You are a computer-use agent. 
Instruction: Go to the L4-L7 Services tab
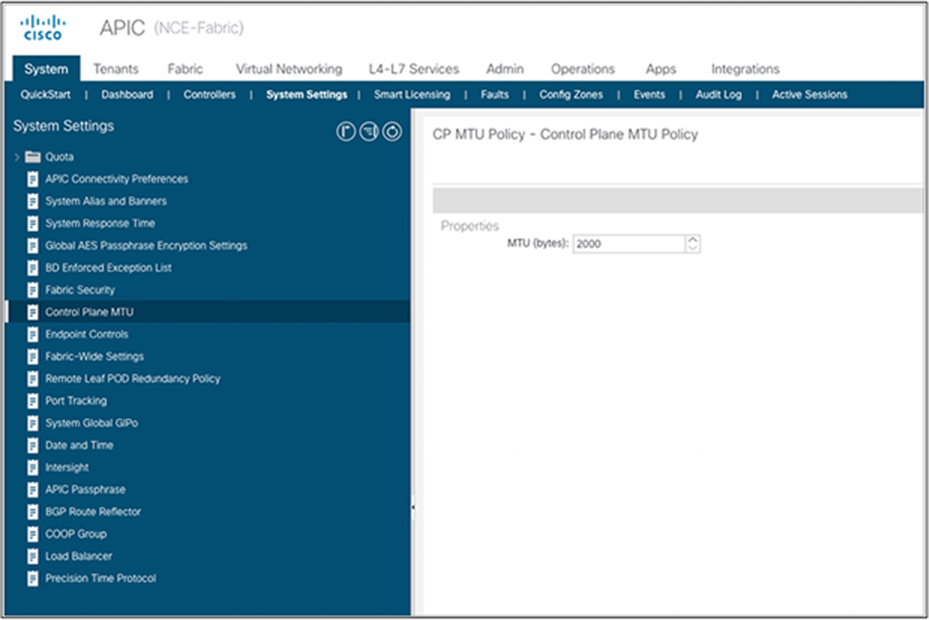tap(414, 69)
